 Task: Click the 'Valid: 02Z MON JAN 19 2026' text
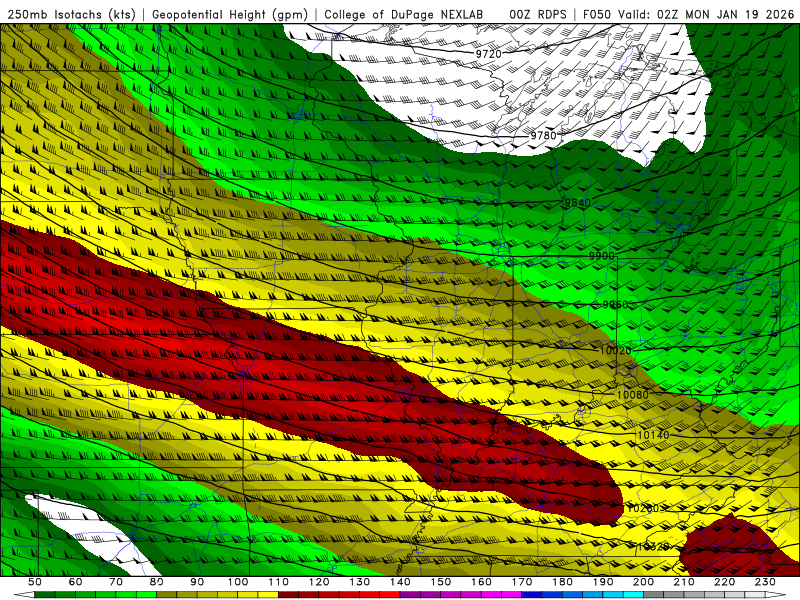(x=706, y=14)
